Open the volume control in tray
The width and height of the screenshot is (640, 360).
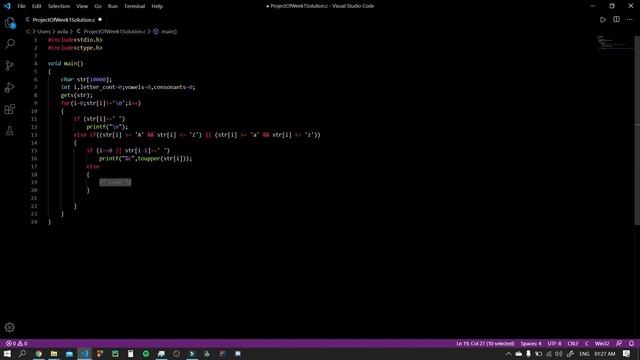pos(559,354)
